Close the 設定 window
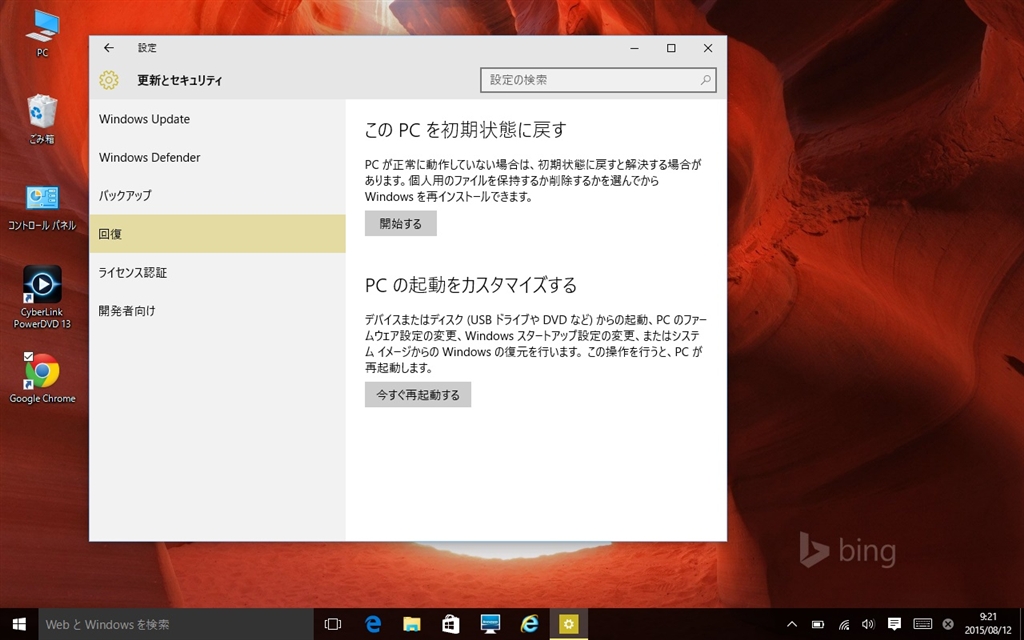 pyautogui.click(x=708, y=48)
